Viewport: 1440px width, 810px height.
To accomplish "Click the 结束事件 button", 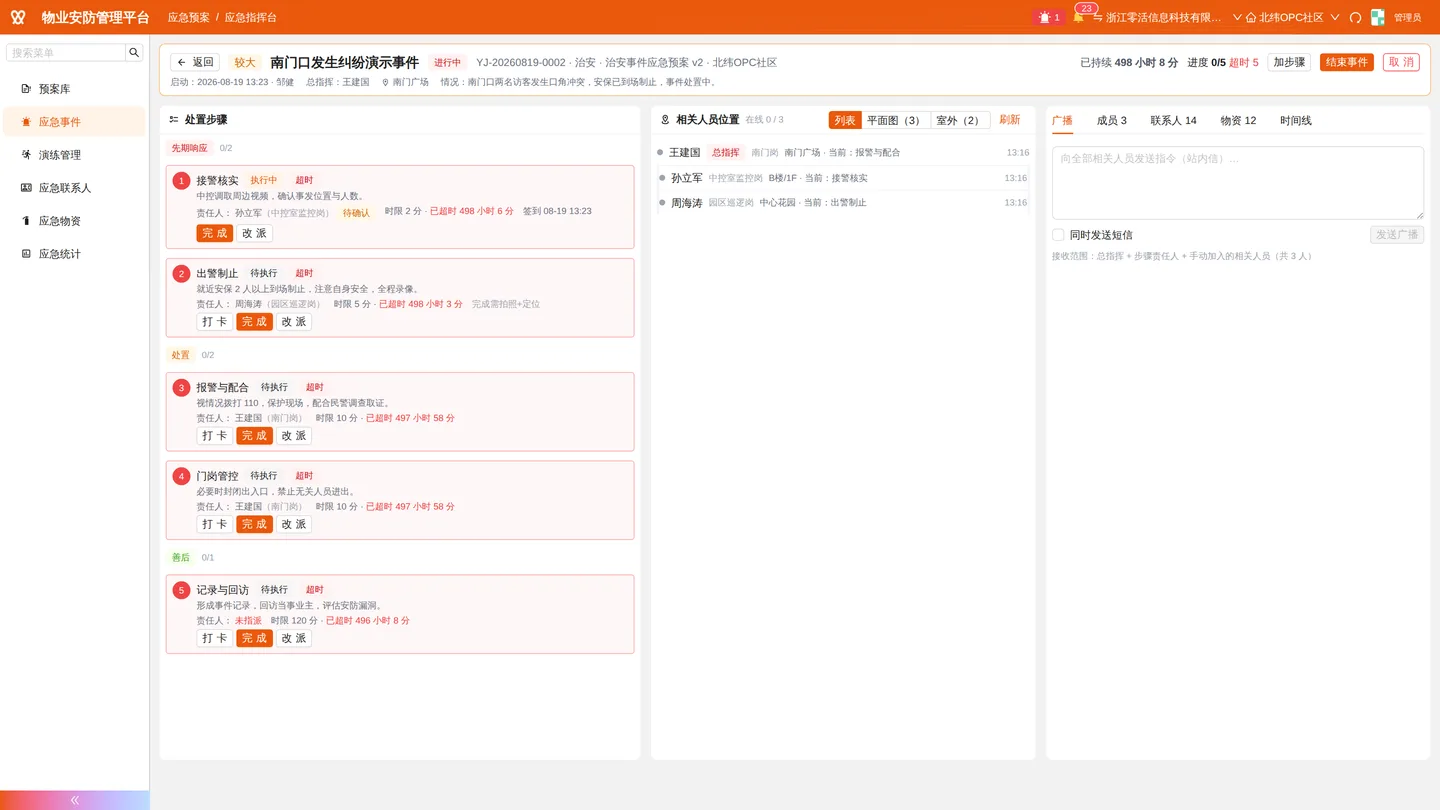I will point(1347,62).
